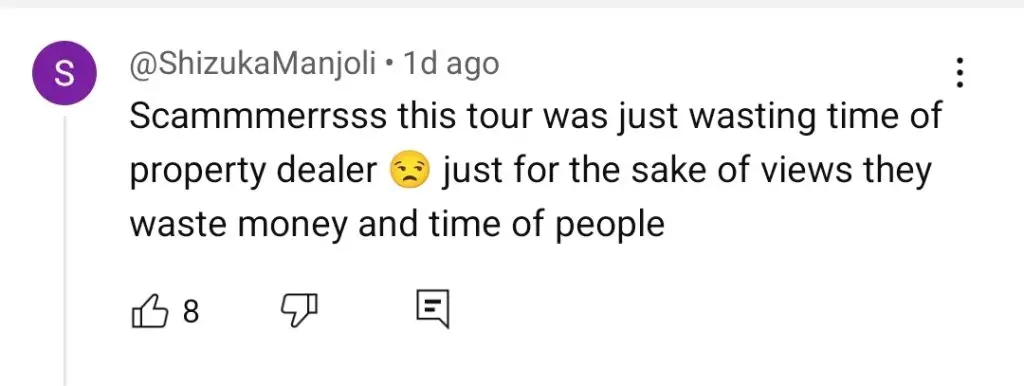Viewport: 1024px width, 386px height.
Task: Select the word Scammmerrsss in the comment
Action: 257,118
